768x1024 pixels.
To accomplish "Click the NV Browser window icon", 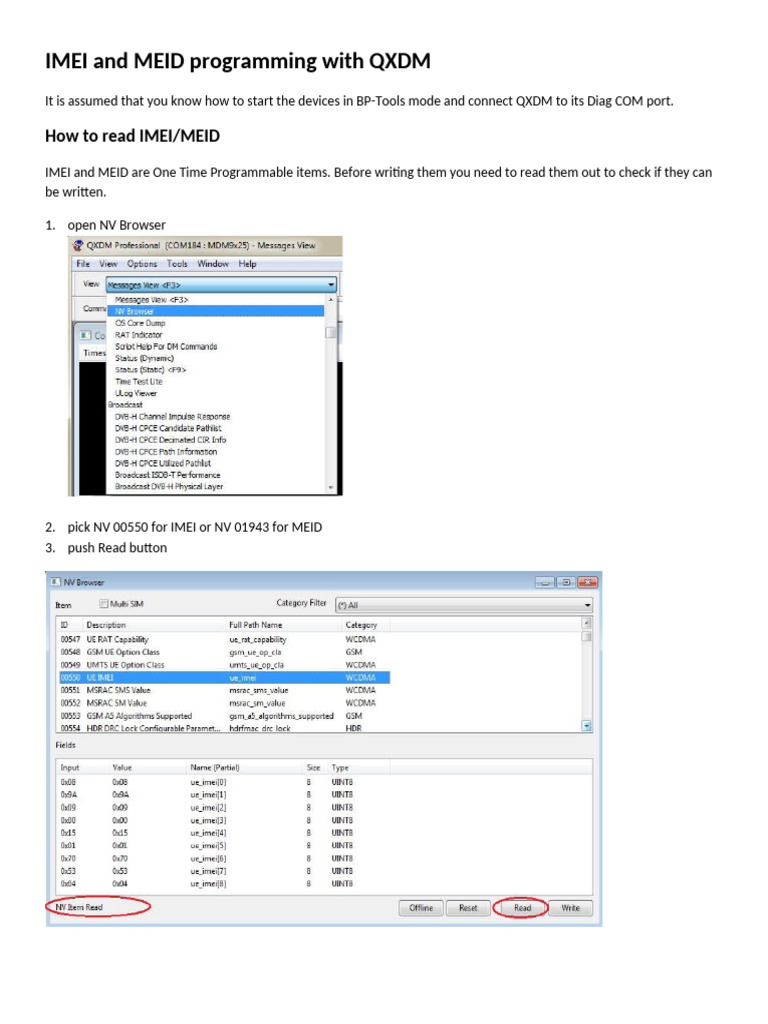I will pyautogui.click(x=56, y=582).
